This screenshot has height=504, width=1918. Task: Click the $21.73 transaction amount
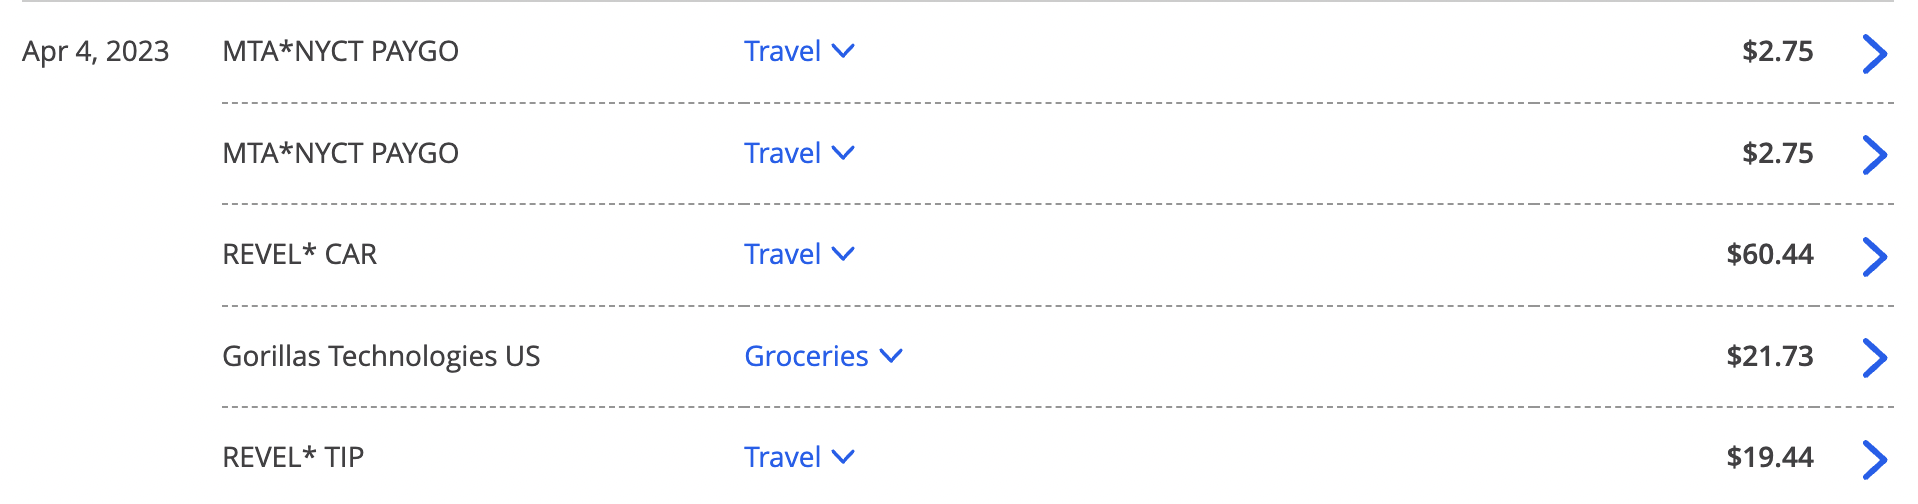[1769, 356]
